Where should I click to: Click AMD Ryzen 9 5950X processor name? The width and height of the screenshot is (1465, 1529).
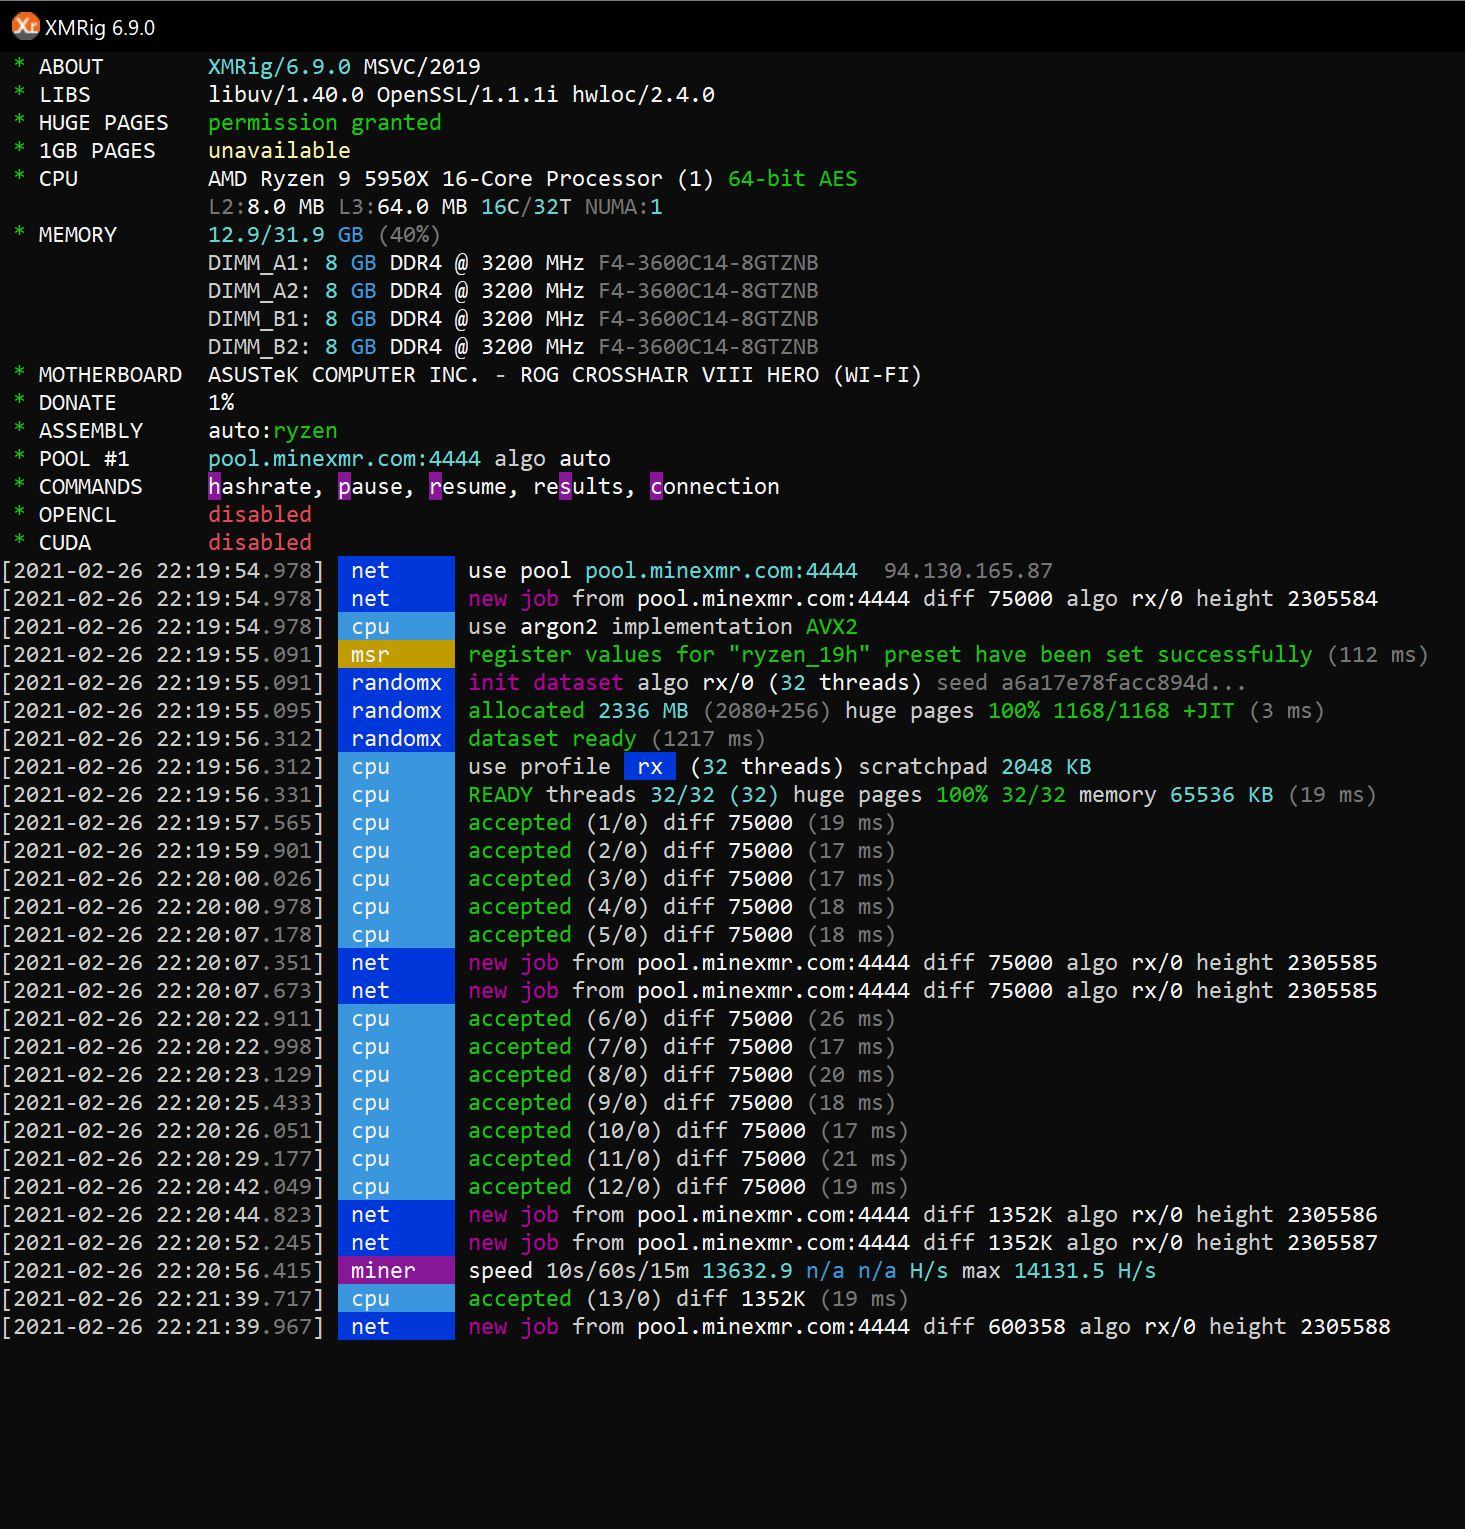coord(435,178)
